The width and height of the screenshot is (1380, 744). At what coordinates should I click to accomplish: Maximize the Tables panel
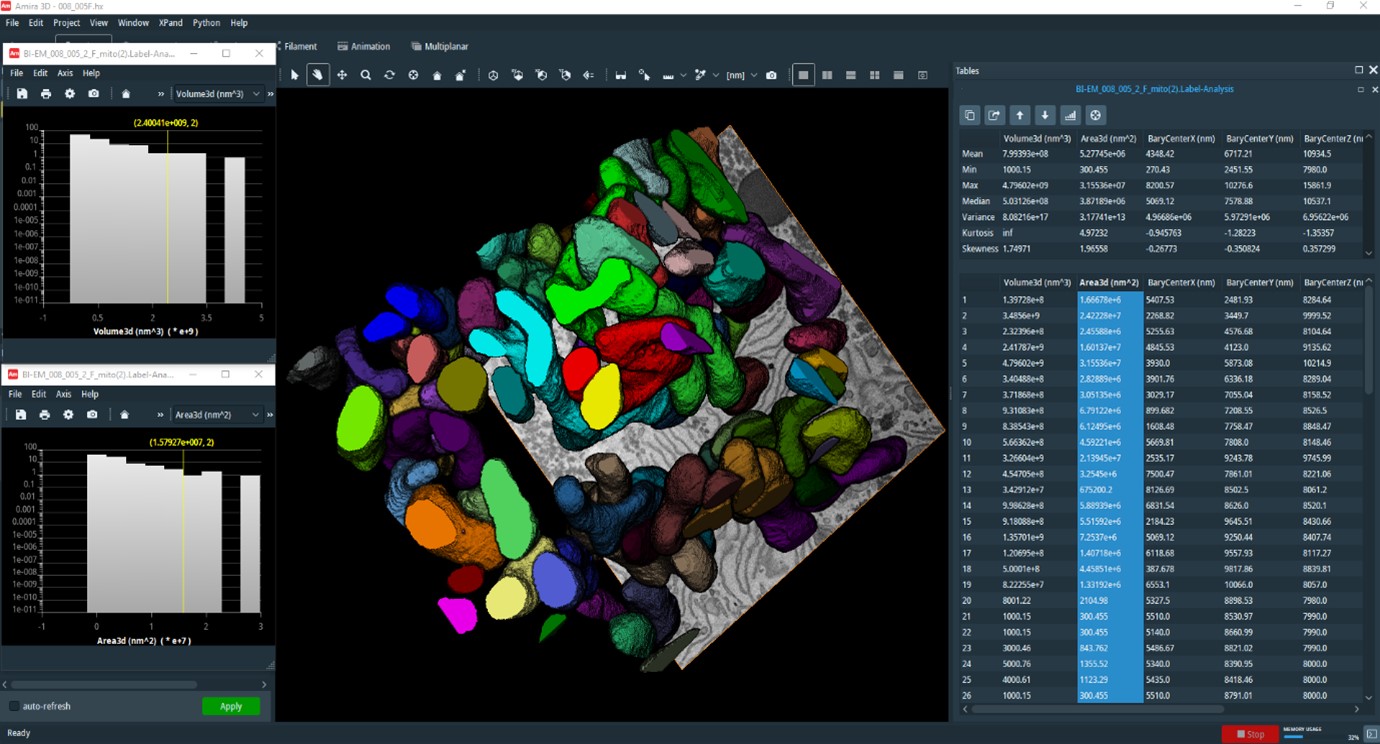(1359, 70)
